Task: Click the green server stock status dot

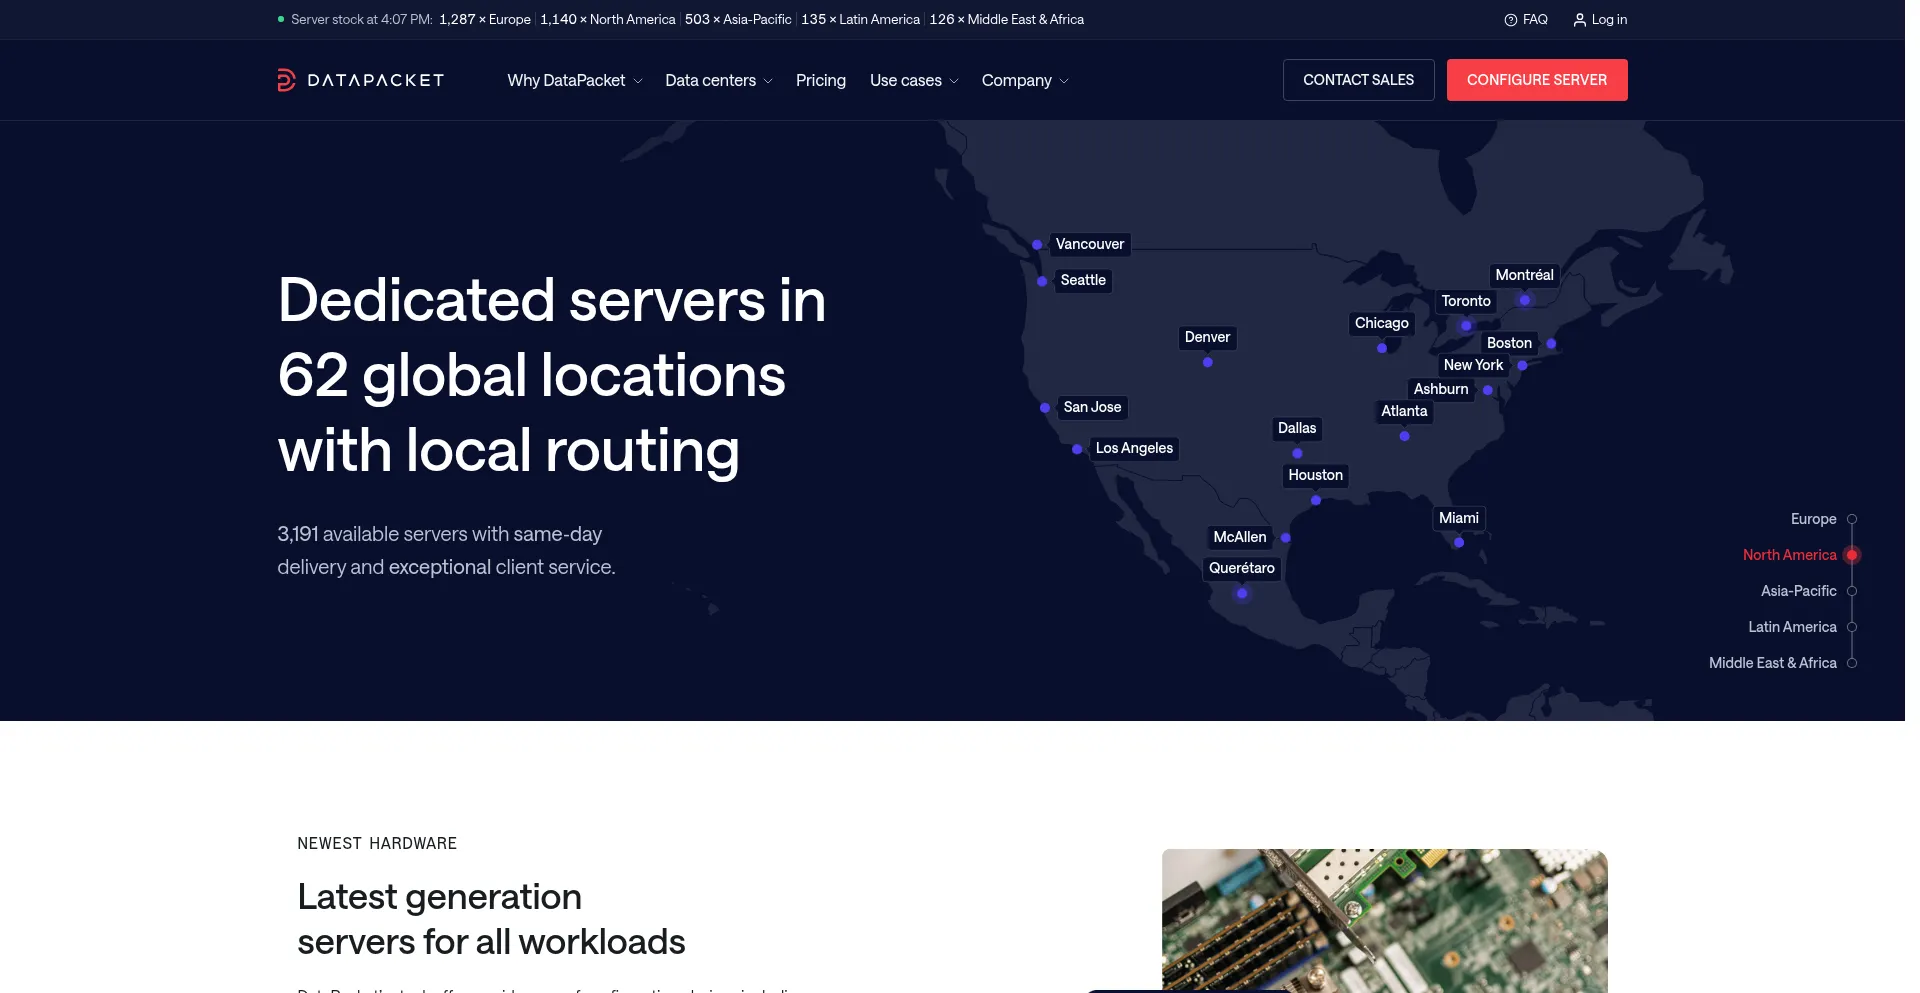Action: click(281, 20)
